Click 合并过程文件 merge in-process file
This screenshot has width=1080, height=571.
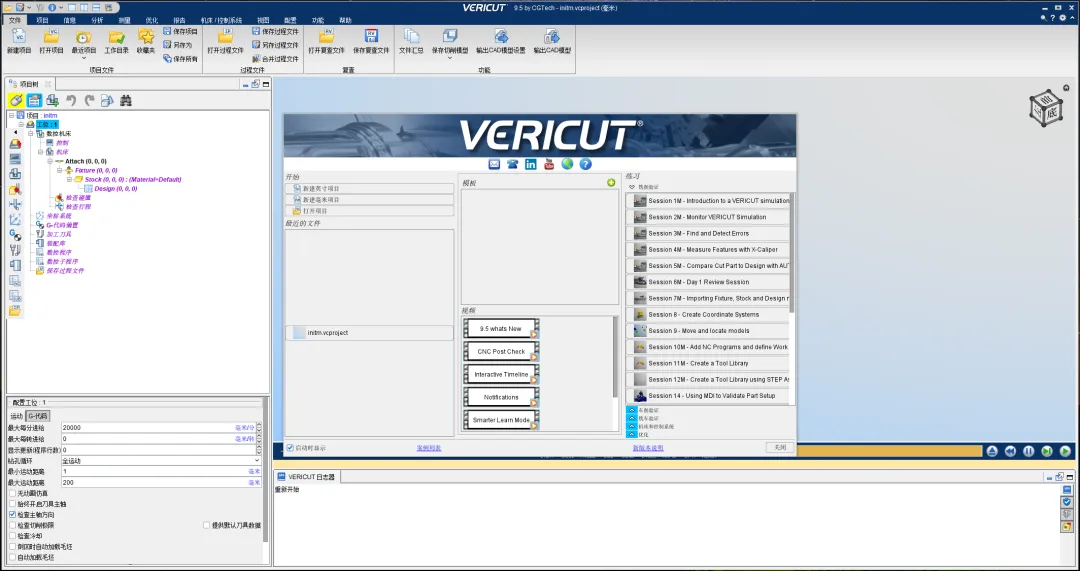point(275,59)
